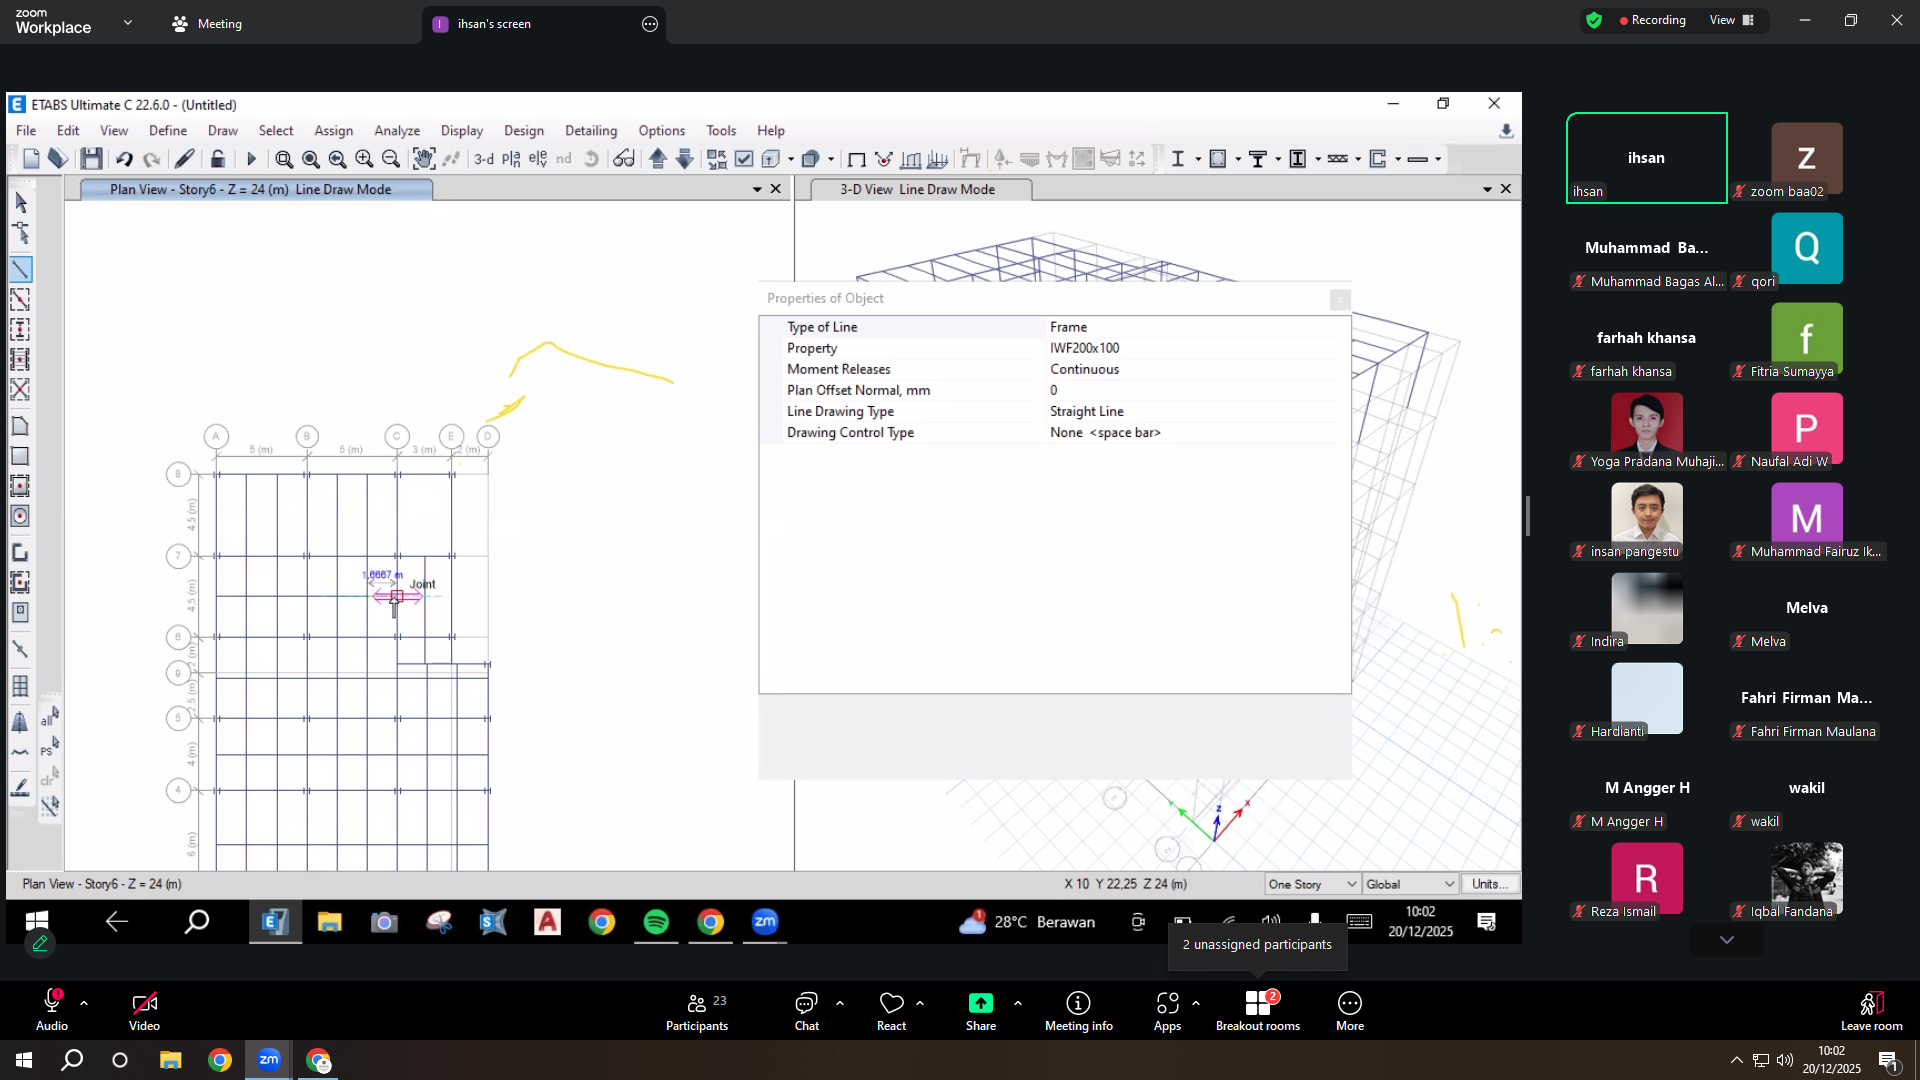Select the Quick Draw Braces X tool

pyautogui.click(x=20, y=389)
